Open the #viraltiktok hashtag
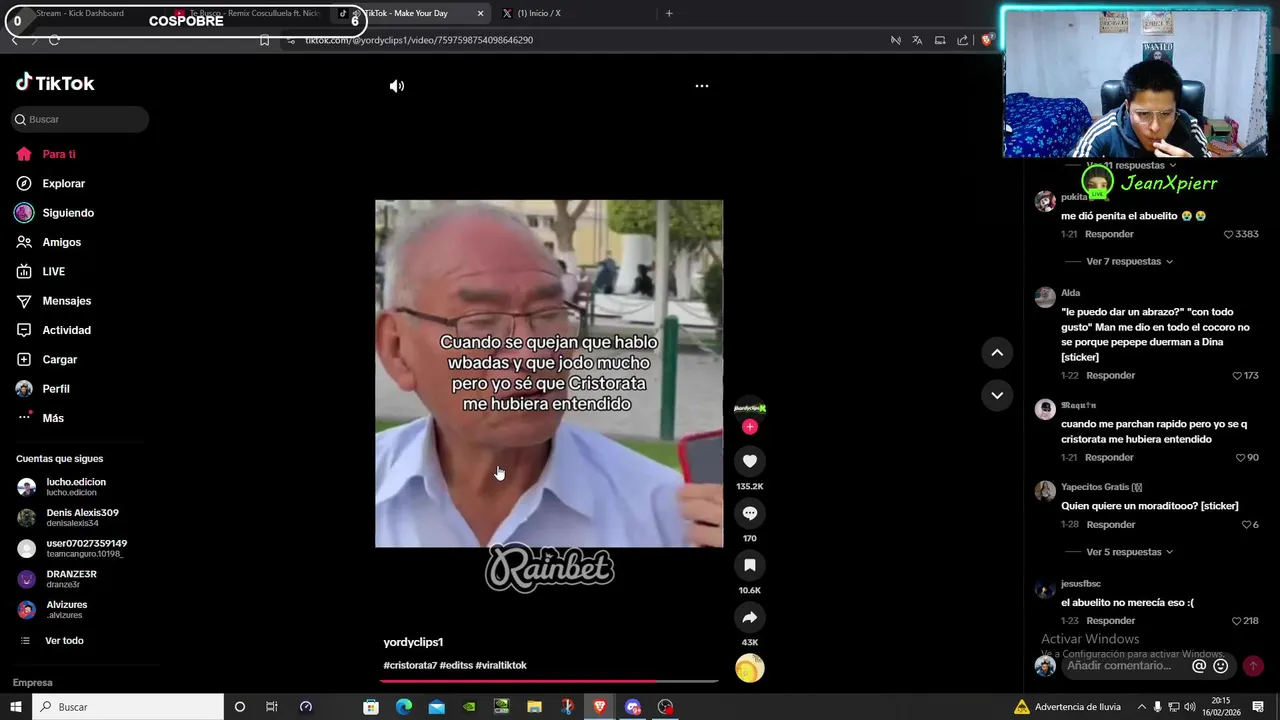1280x720 pixels. pos(501,665)
